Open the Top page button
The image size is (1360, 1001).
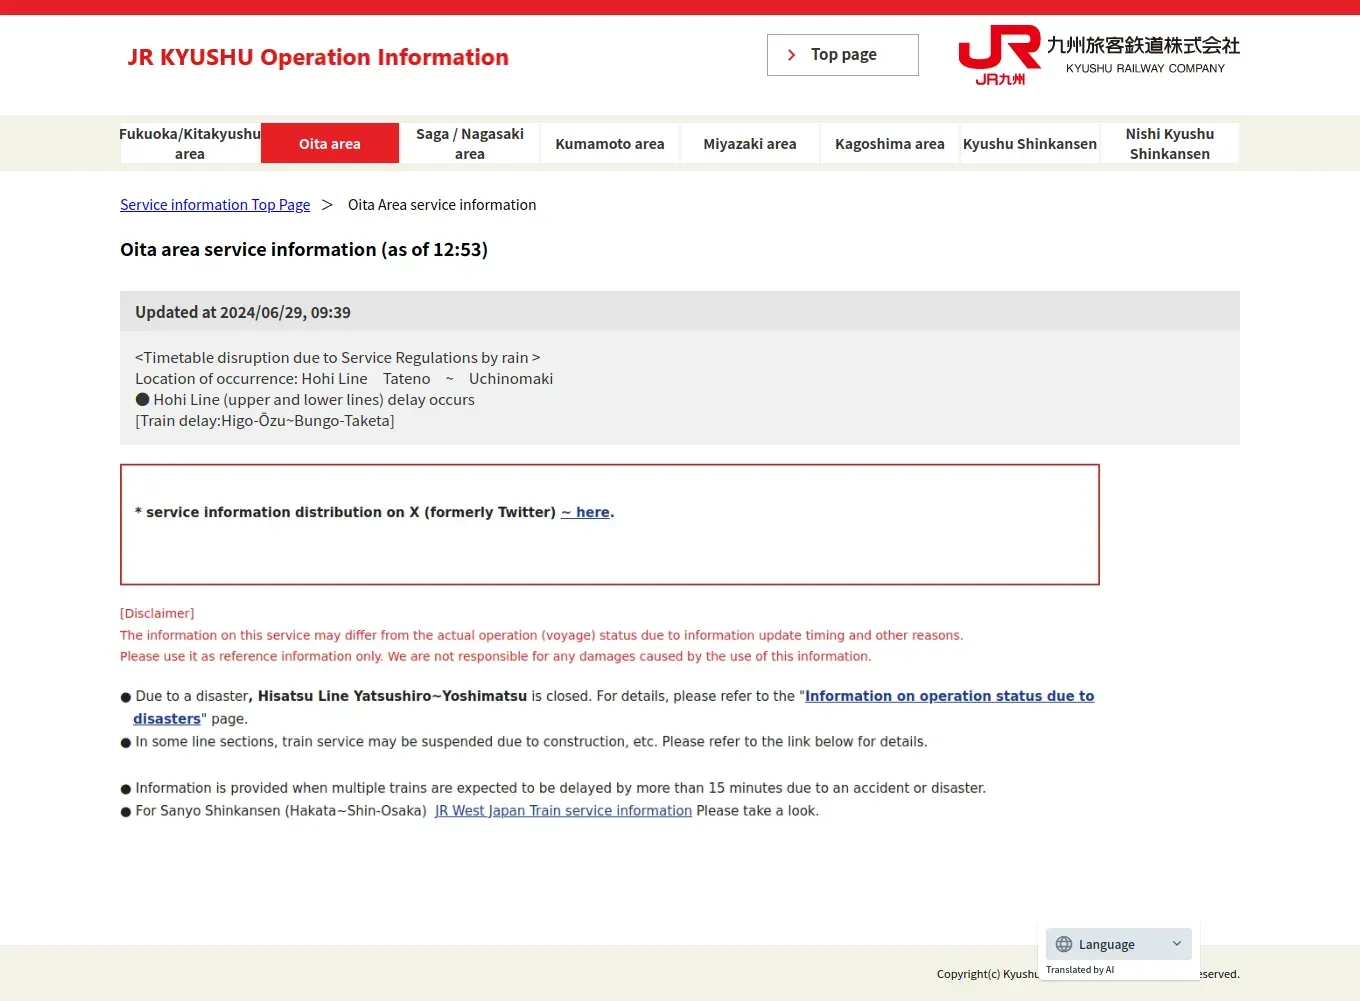click(843, 55)
